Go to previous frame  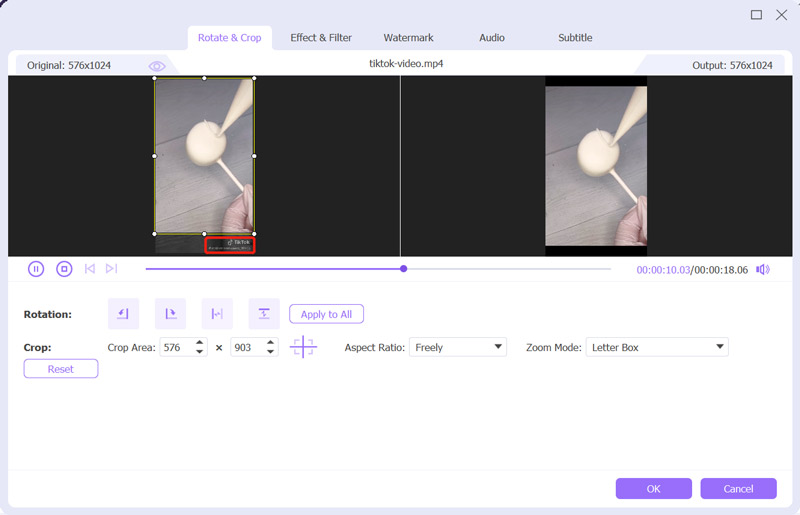click(x=90, y=268)
